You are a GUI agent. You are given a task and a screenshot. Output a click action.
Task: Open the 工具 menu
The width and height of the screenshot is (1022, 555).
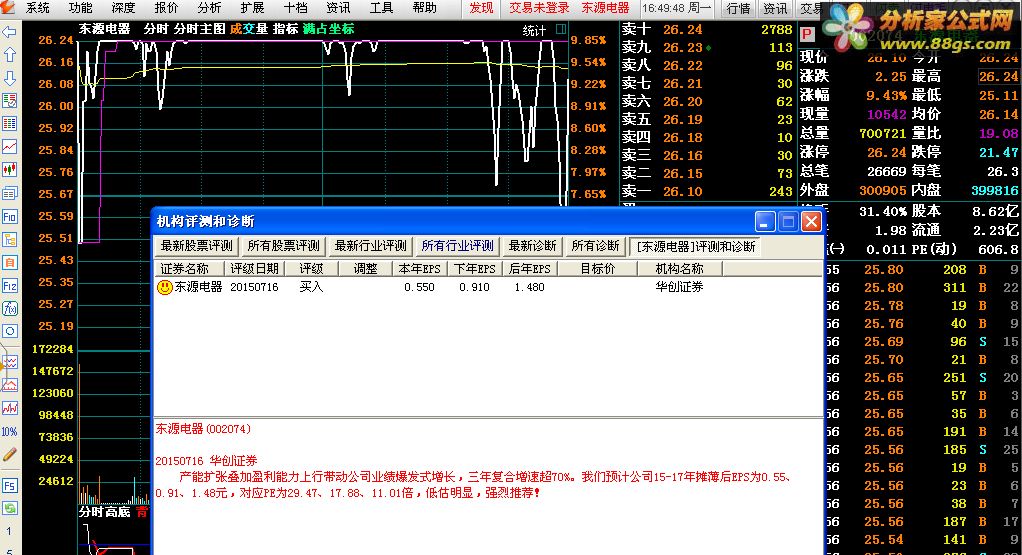click(381, 8)
